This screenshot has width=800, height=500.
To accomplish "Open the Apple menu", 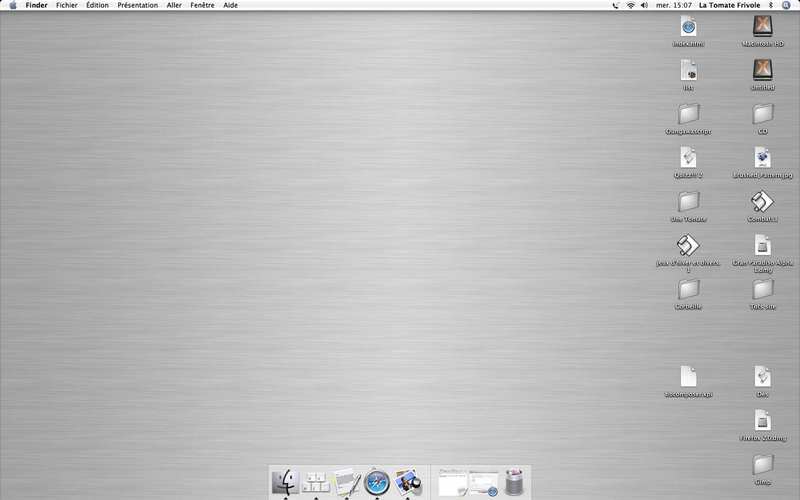I will pyautogui.click(x=13, y=5).
